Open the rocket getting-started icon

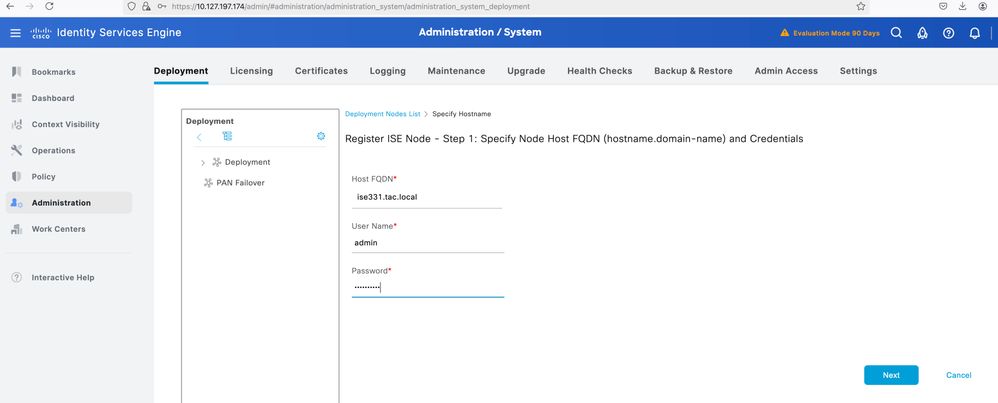(x=922, y=33)
